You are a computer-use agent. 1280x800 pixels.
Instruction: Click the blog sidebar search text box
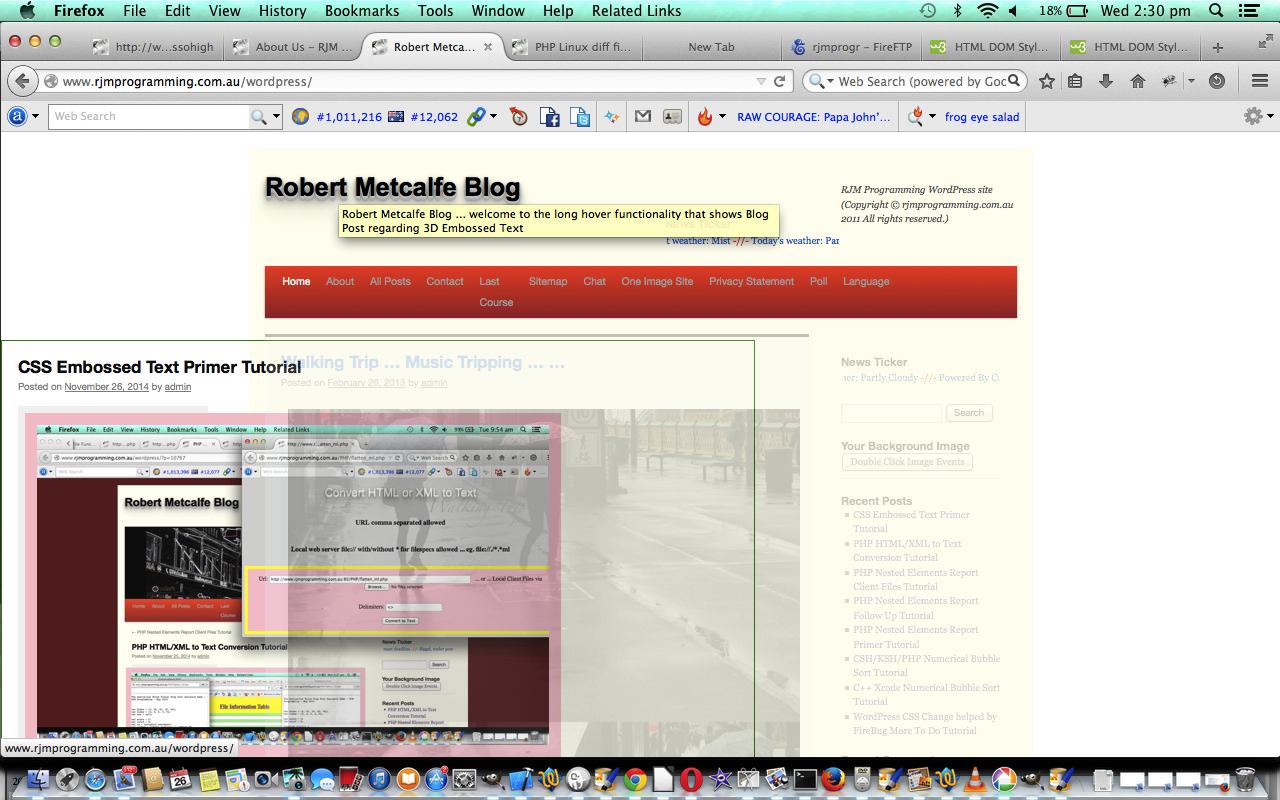[891, 413]
